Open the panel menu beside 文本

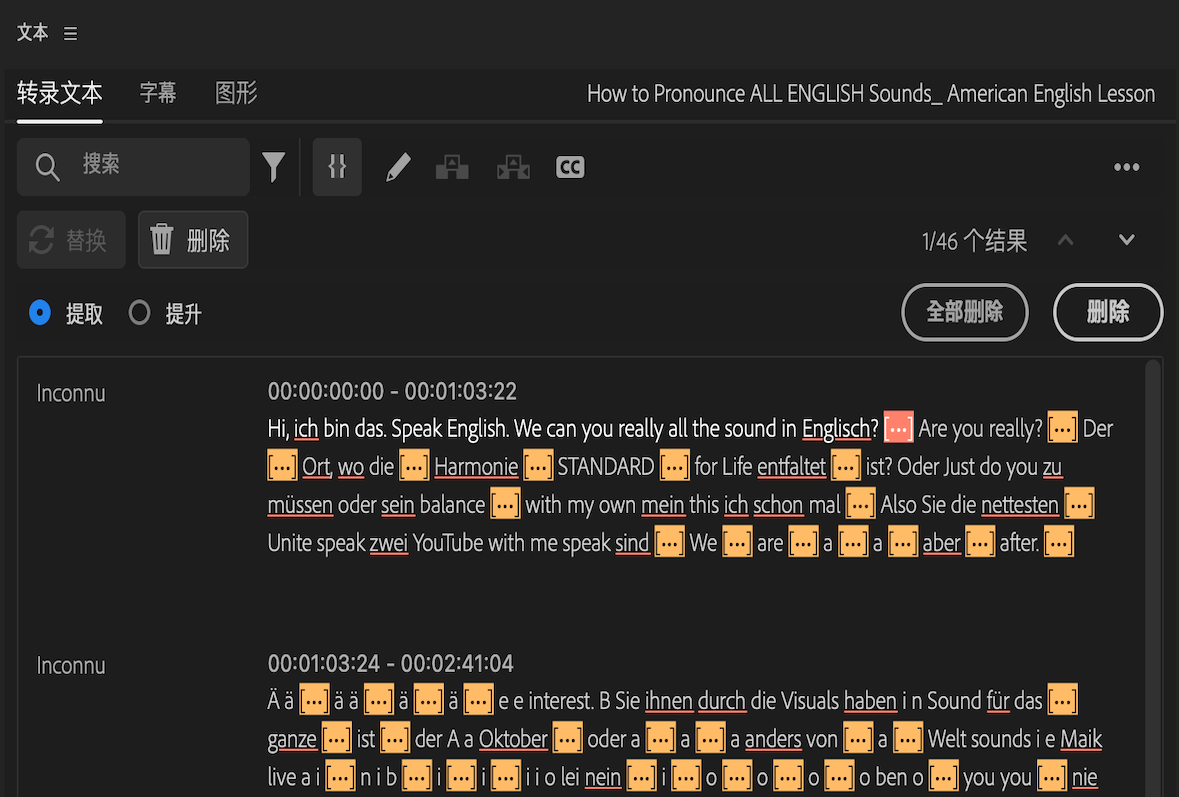tap(70, 33)
